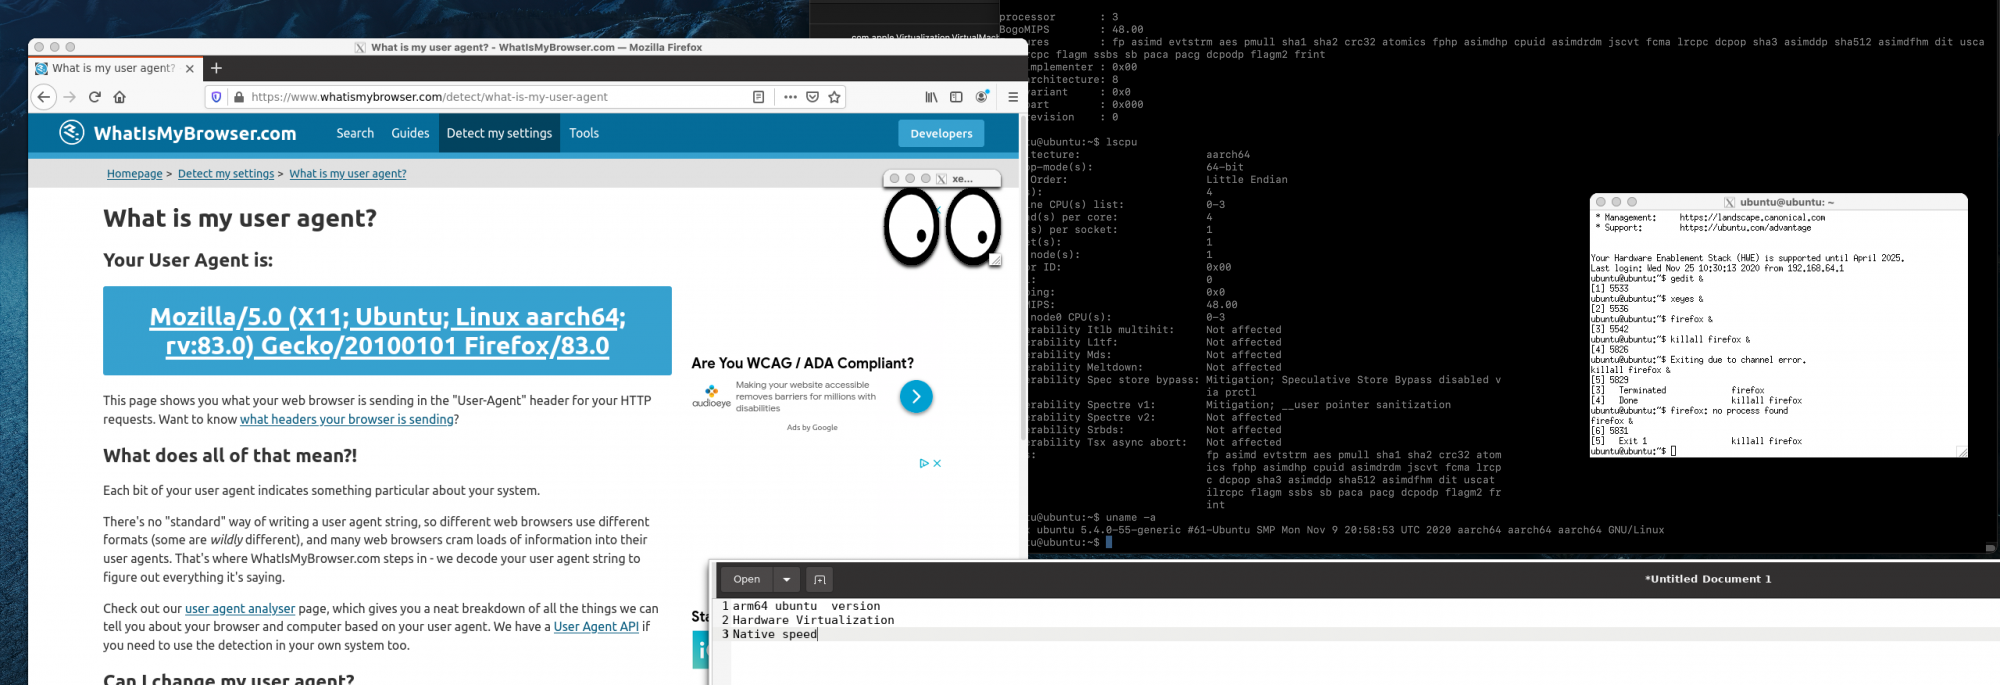Click the ubuntu@ubuntu xterm prompt line
Image resolution: width=2000 pixels, height=685 pixels.
pos(1634,451)
